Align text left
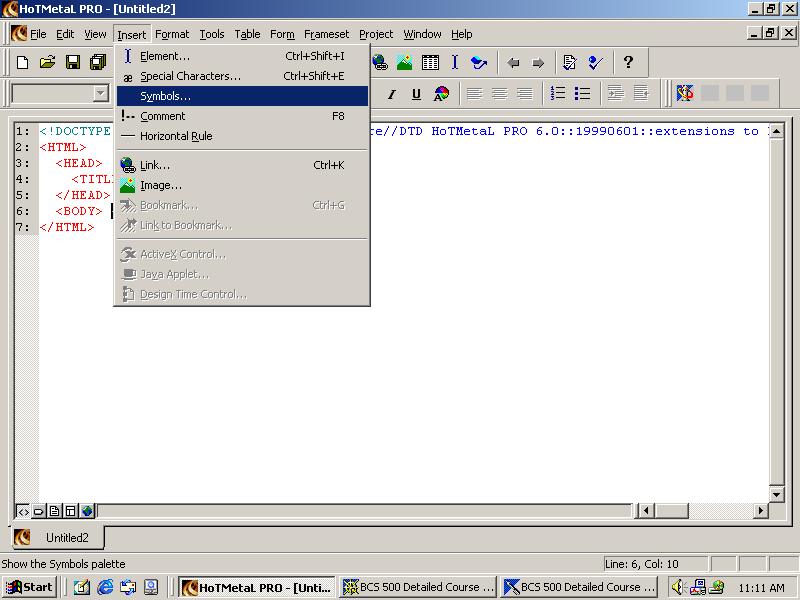800x600 pixels. click(x=474, y=94)
